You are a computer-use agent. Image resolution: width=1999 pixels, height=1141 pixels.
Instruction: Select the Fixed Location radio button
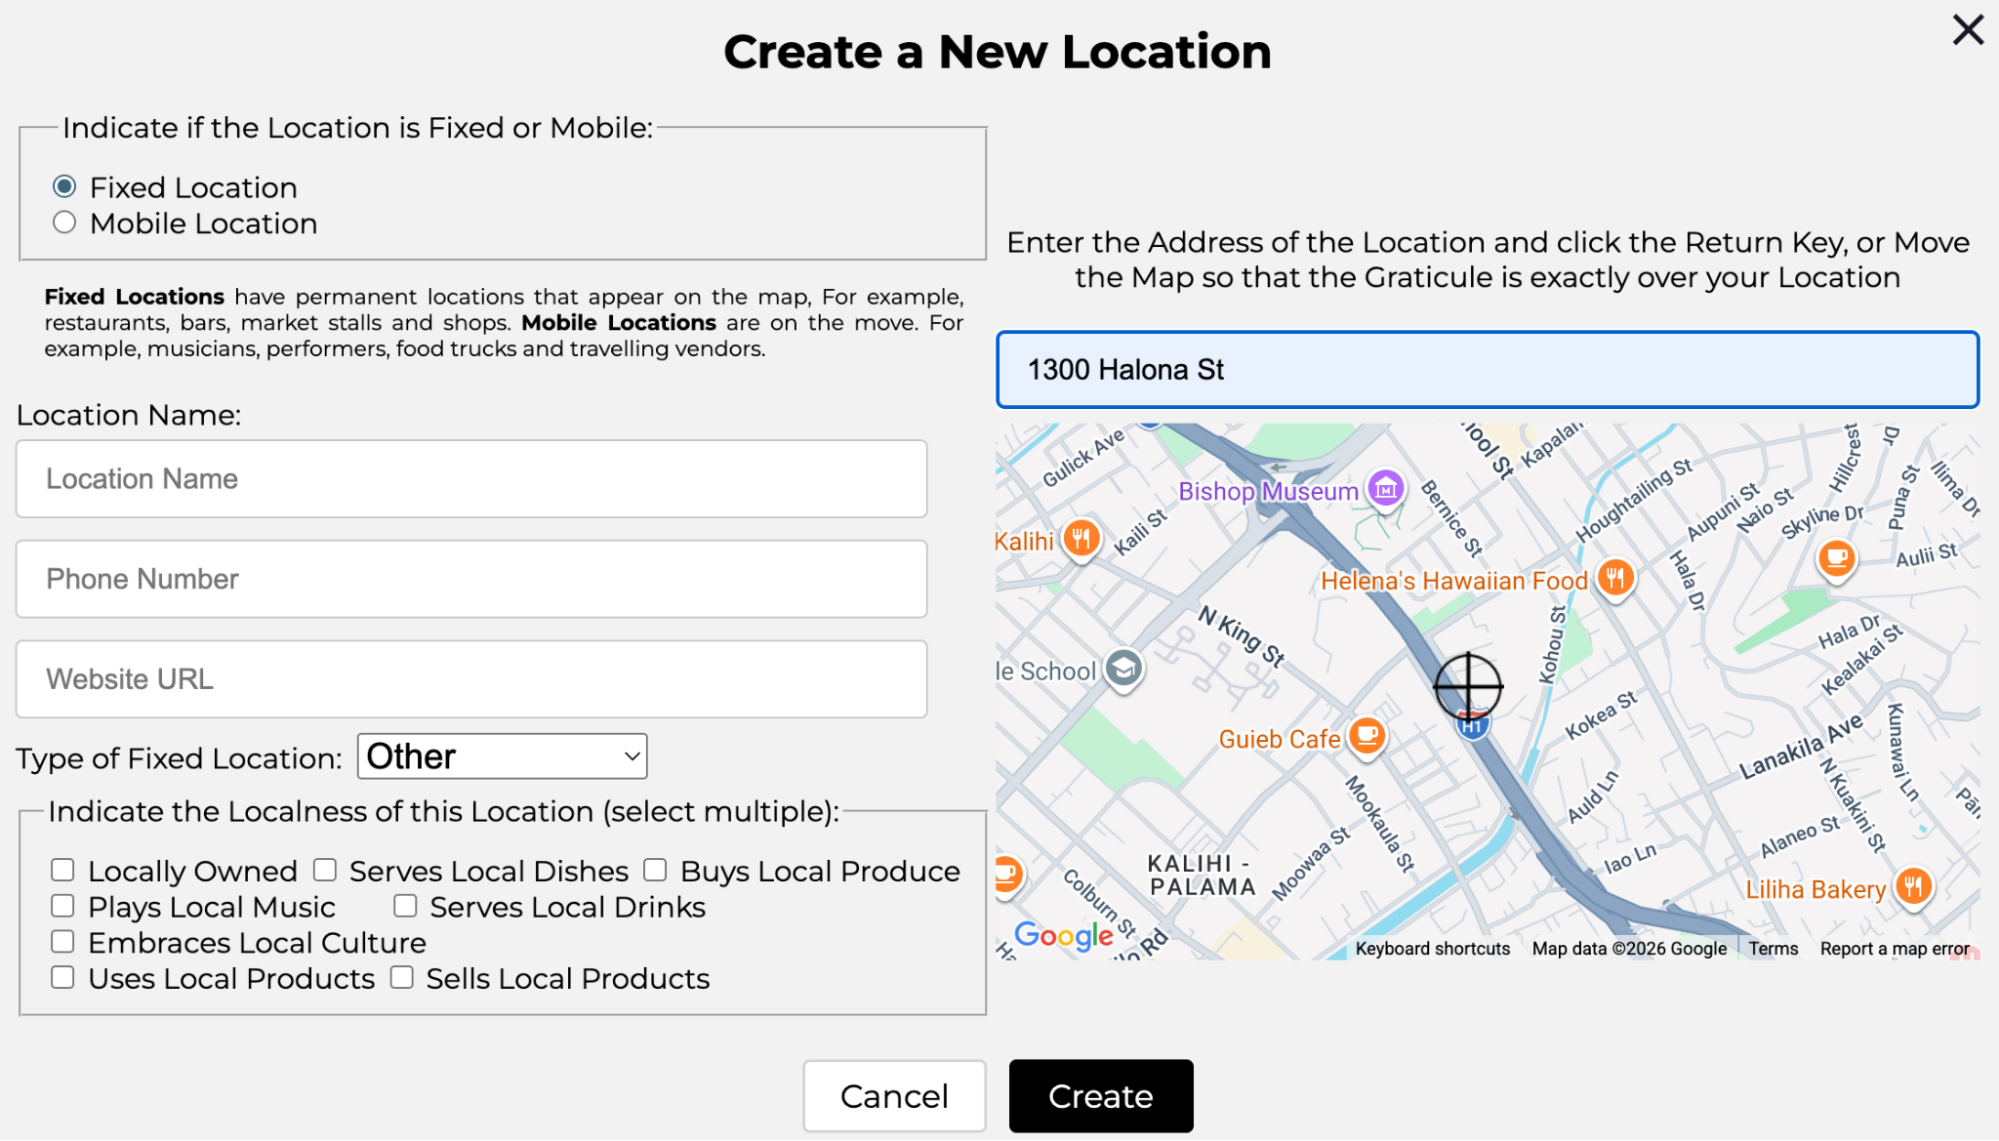click(x=65, y=187)
